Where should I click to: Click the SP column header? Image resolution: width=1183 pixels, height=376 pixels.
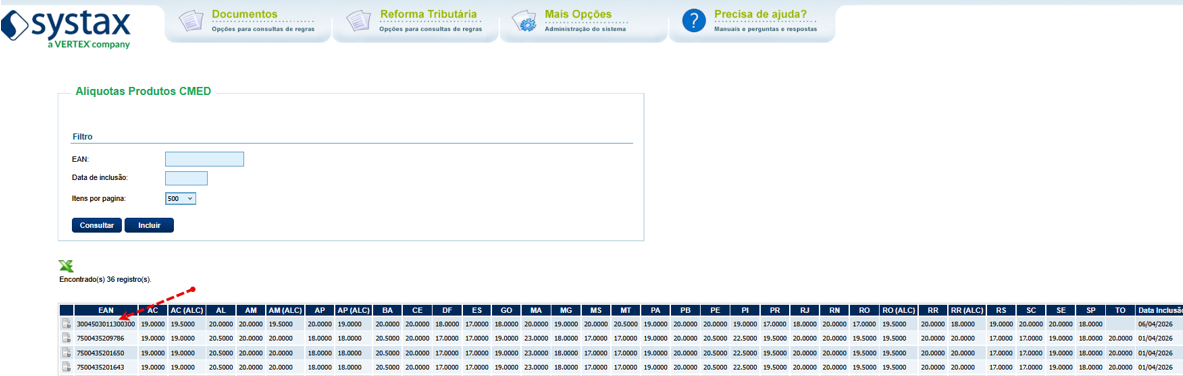pyautogui.click(x=1090, y=310)
